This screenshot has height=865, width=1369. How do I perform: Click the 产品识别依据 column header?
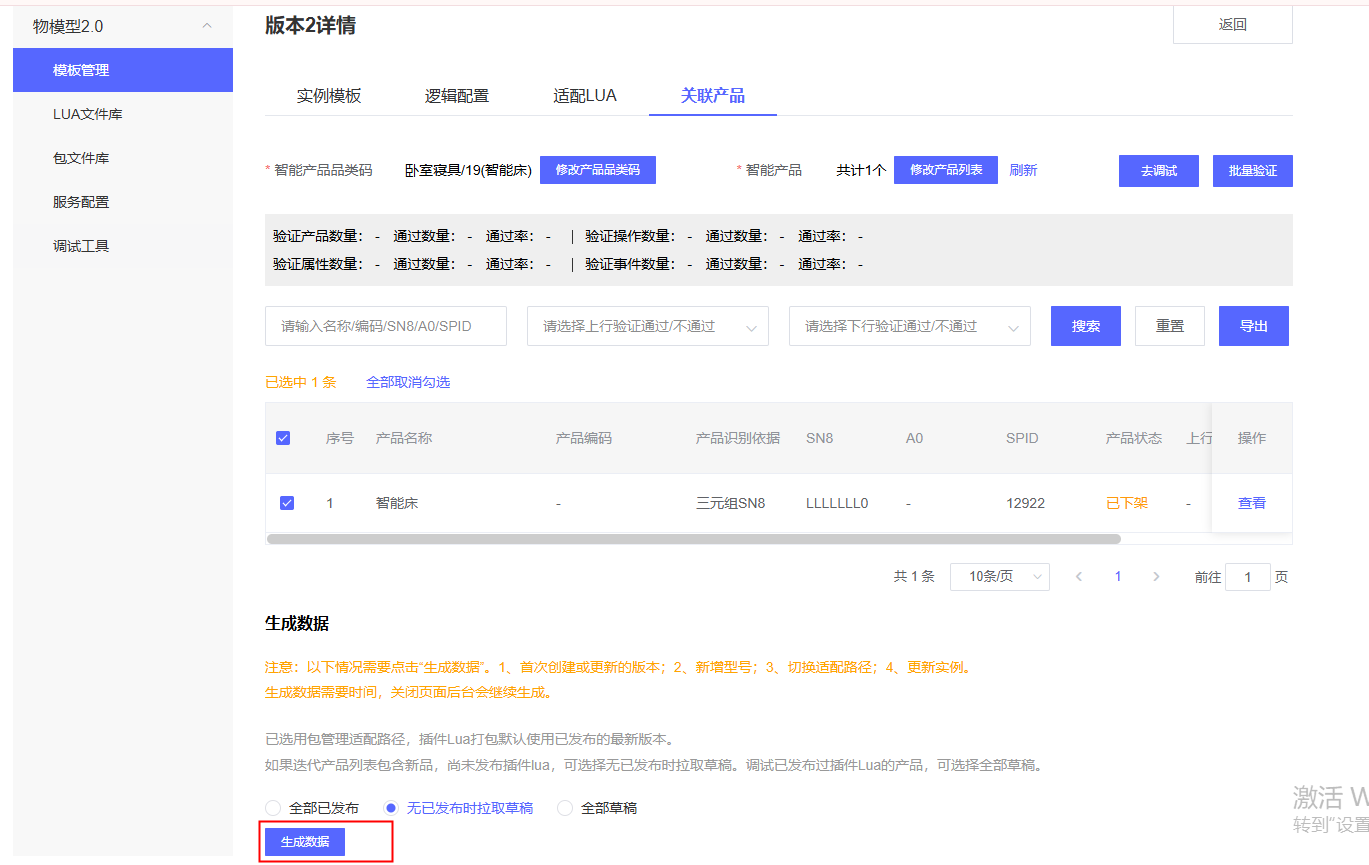(738, 438)
